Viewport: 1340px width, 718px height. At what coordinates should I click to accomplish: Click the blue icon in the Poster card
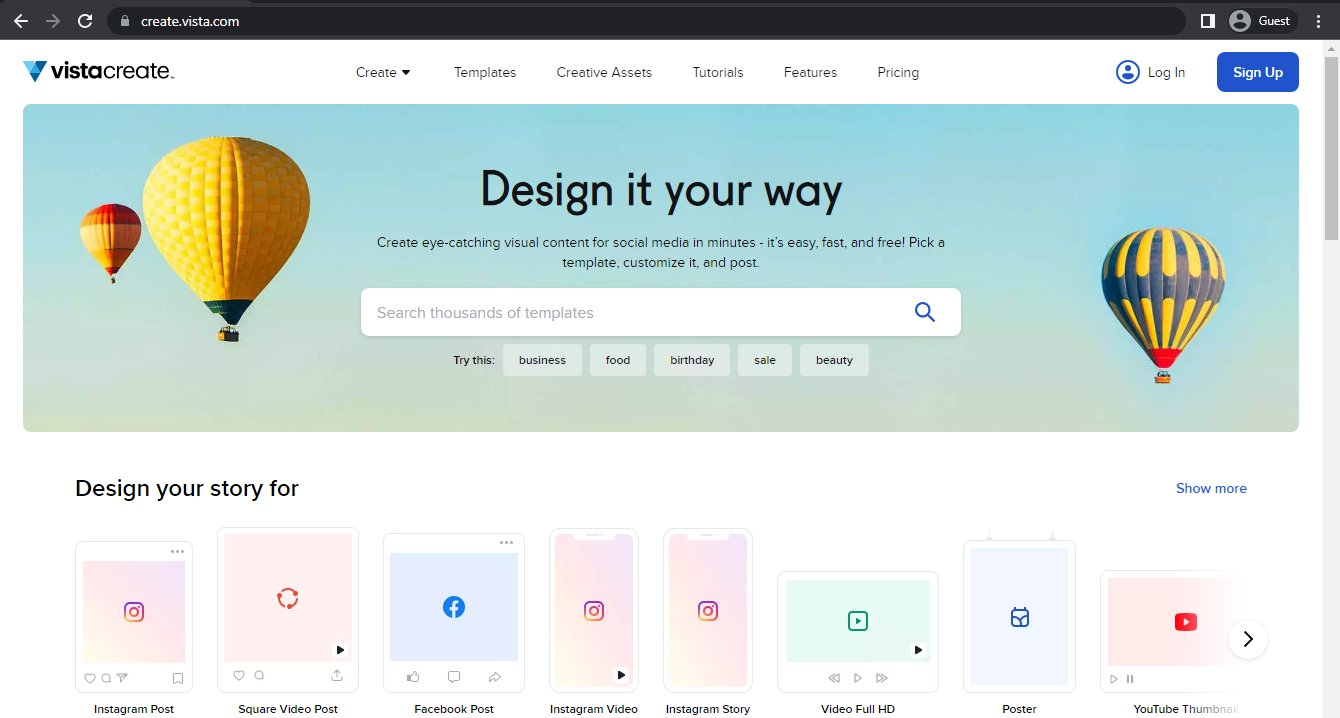(1019, 617)
